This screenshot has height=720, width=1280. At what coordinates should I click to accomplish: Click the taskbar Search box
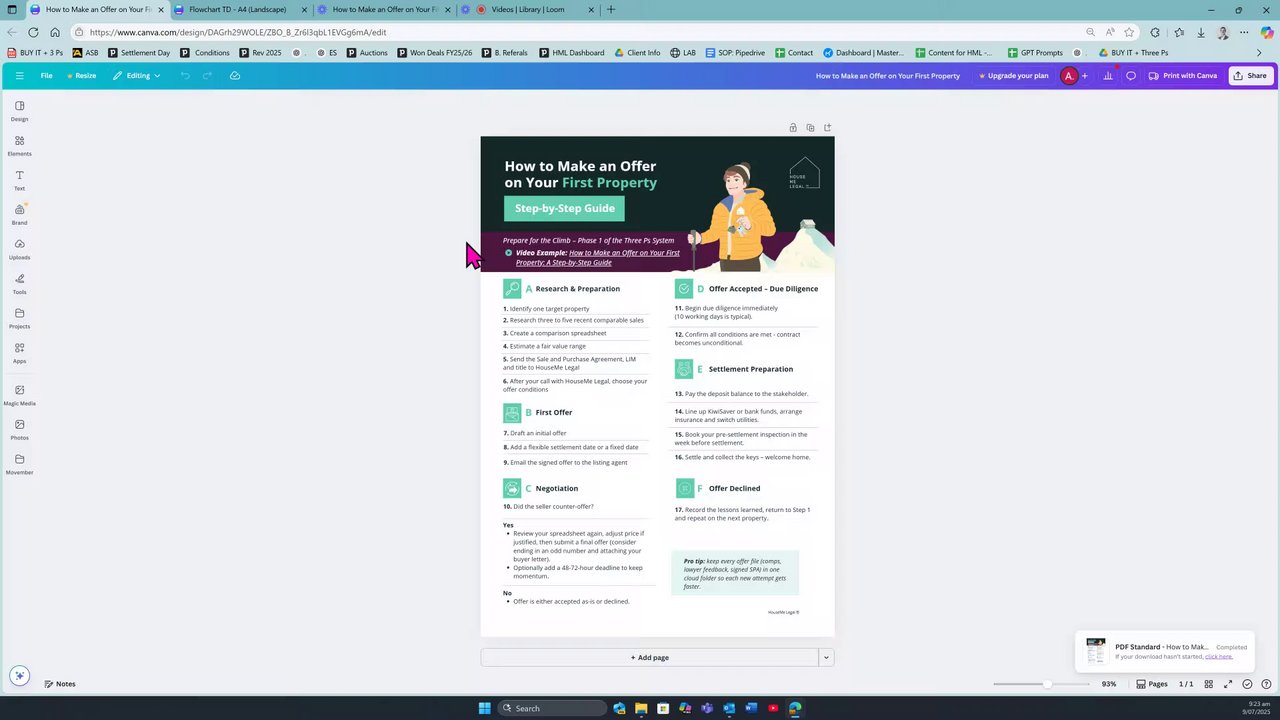tap(553, 708)
